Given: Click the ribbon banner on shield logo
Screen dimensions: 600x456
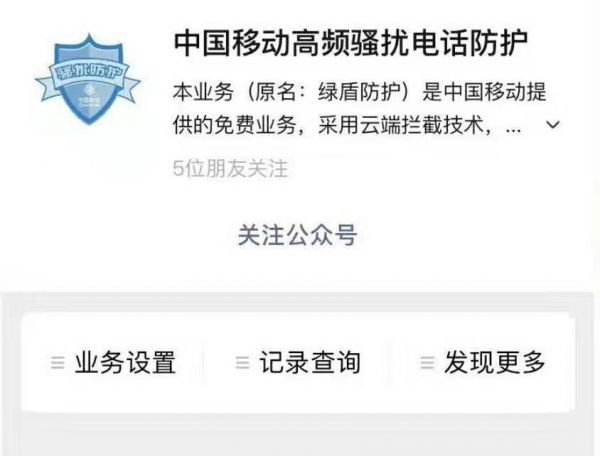Looking at the screenshot, I should coord(88,79).
